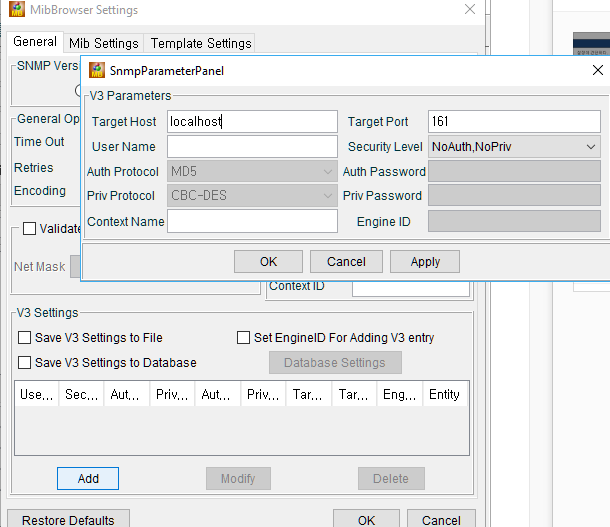Cancel the SnmpParameterPanel dialog
Image resolution: width=610 pixels, height=527 pixels.
(346, 262)
